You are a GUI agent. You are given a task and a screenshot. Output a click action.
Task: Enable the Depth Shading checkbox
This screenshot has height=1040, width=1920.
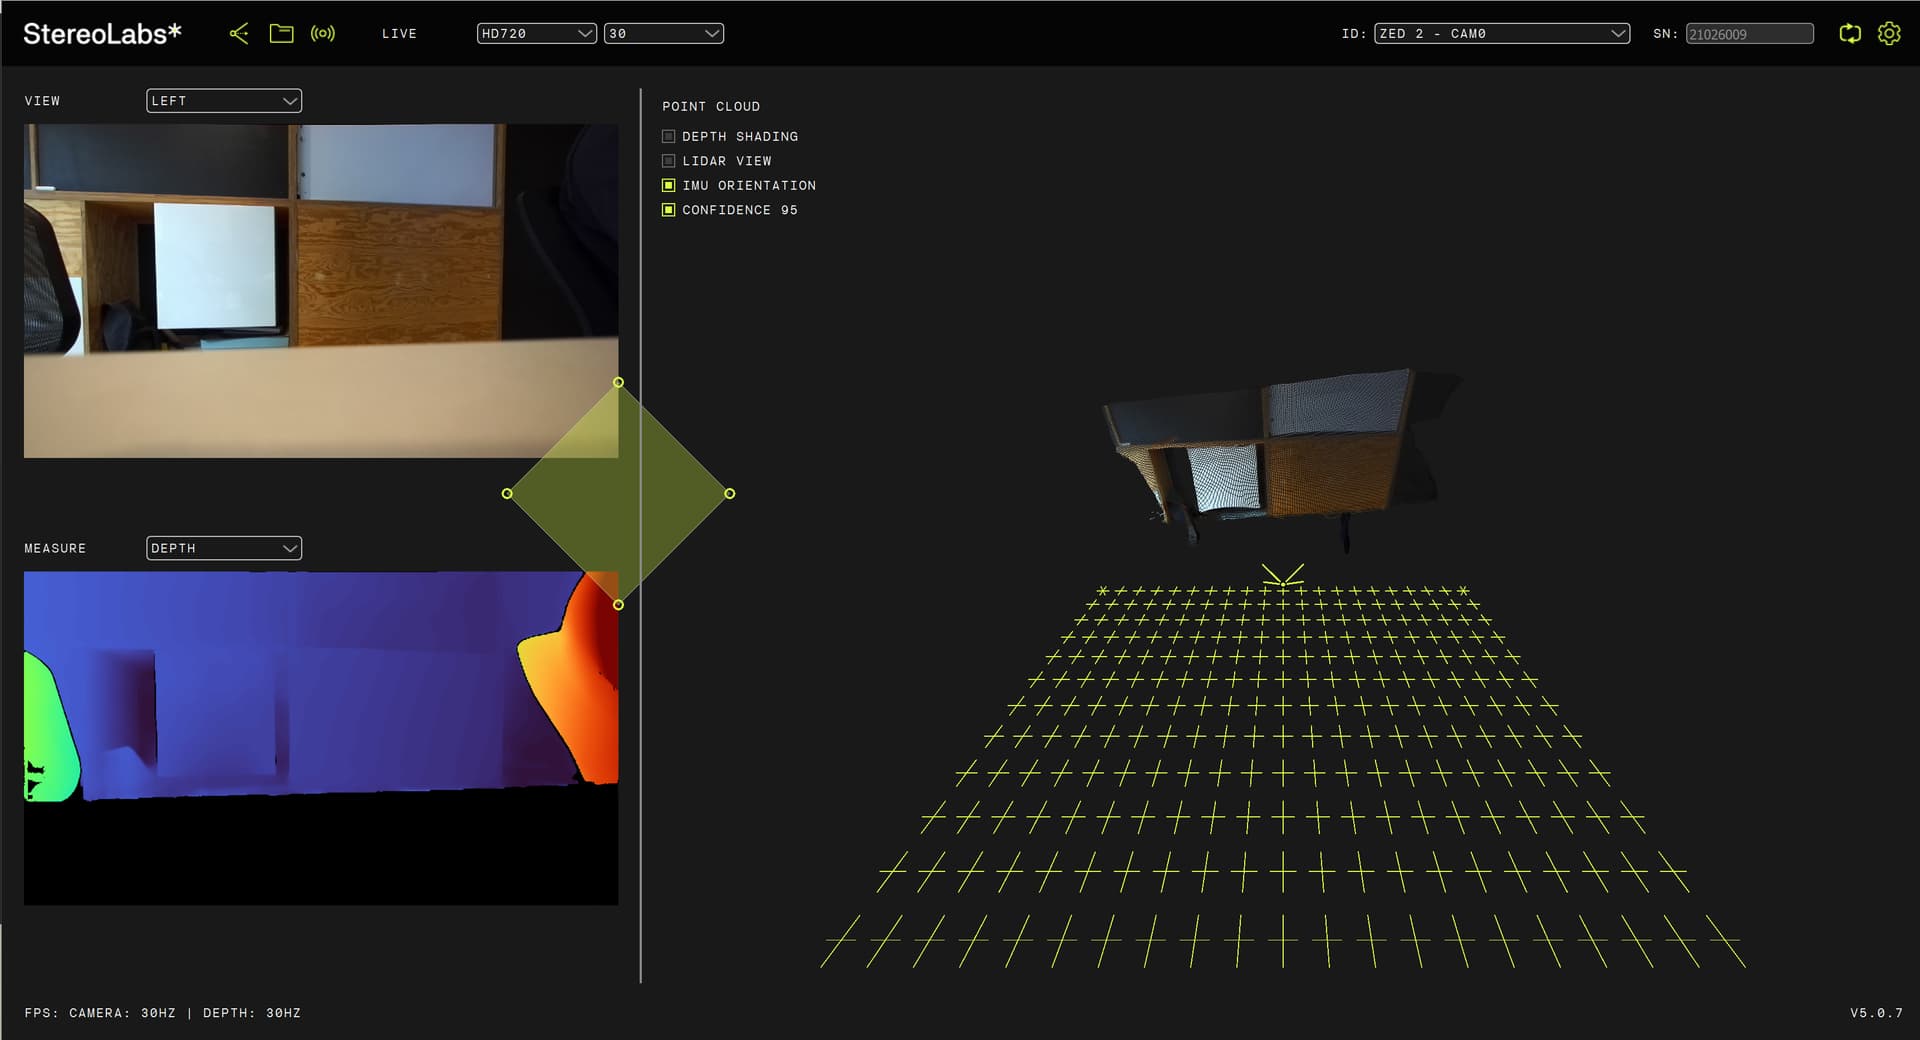click(669, 137)
